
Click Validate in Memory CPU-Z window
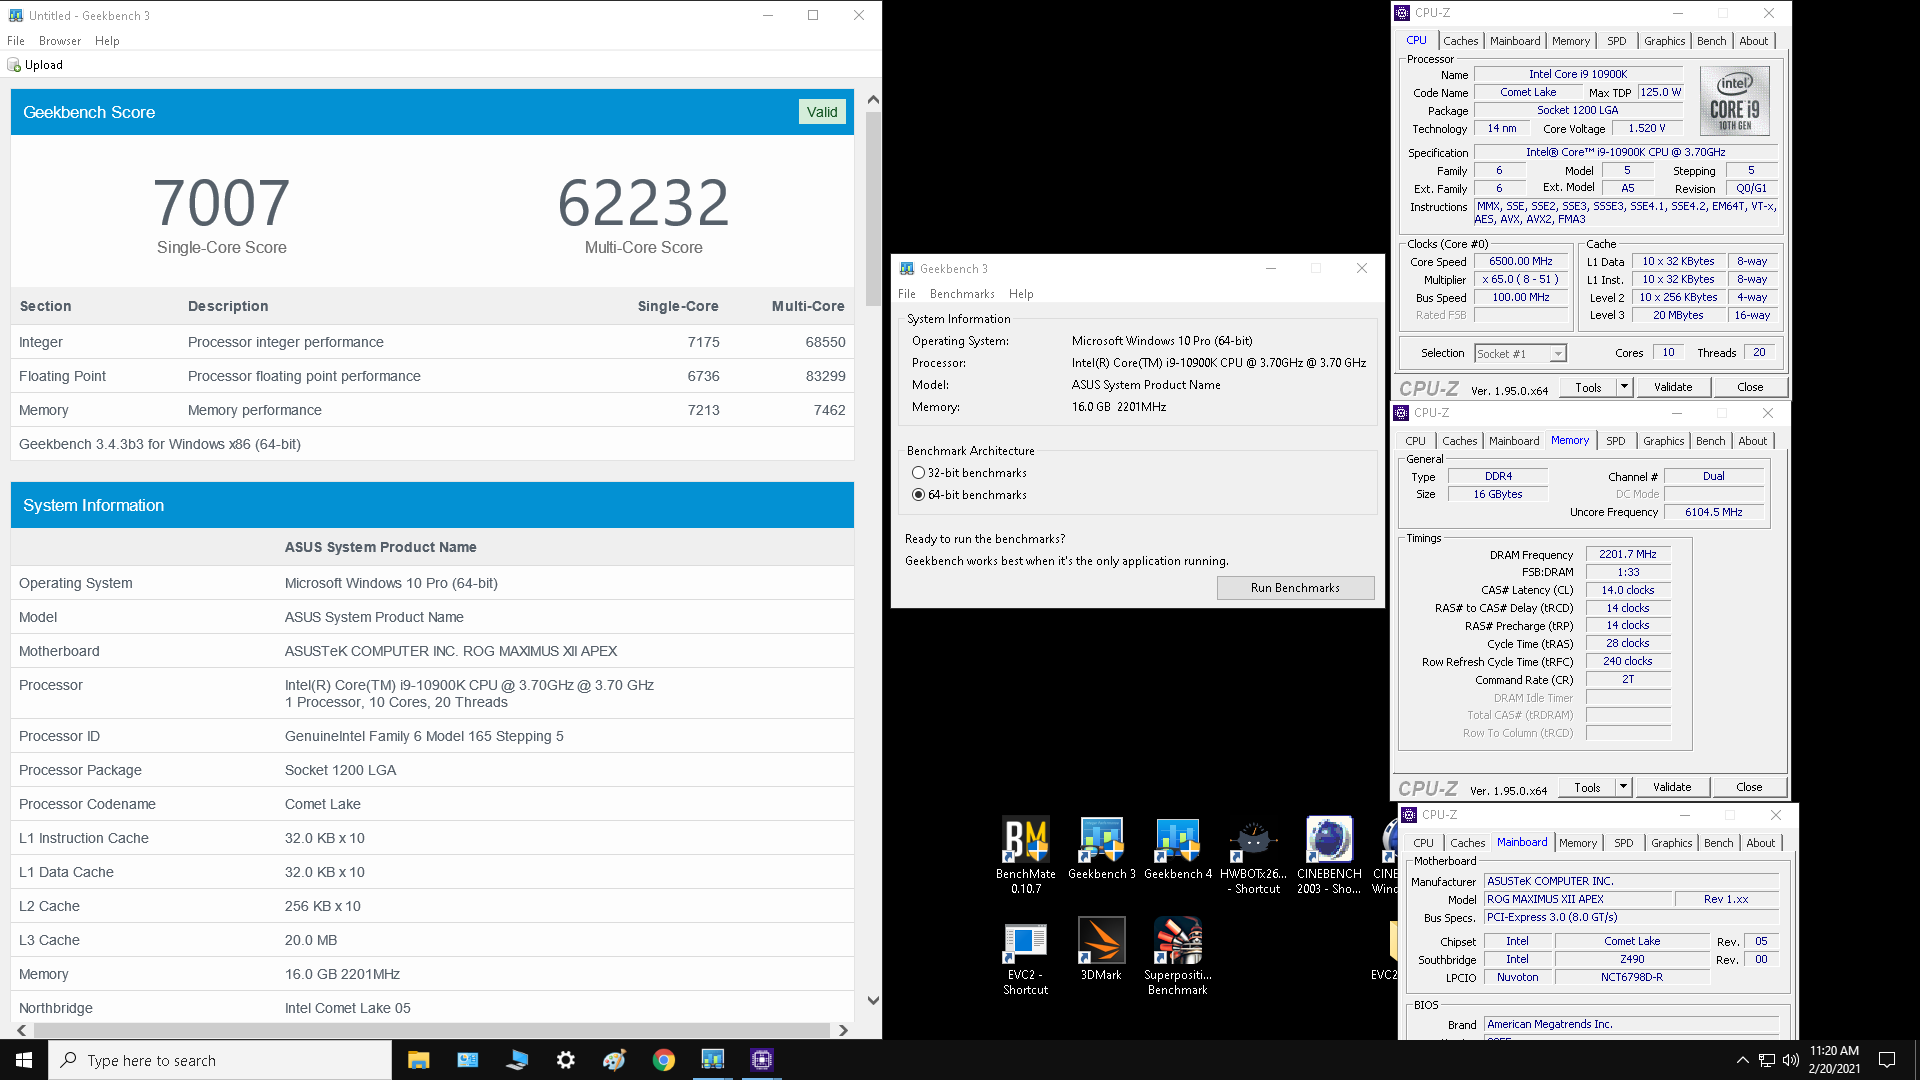point(1671,787)
